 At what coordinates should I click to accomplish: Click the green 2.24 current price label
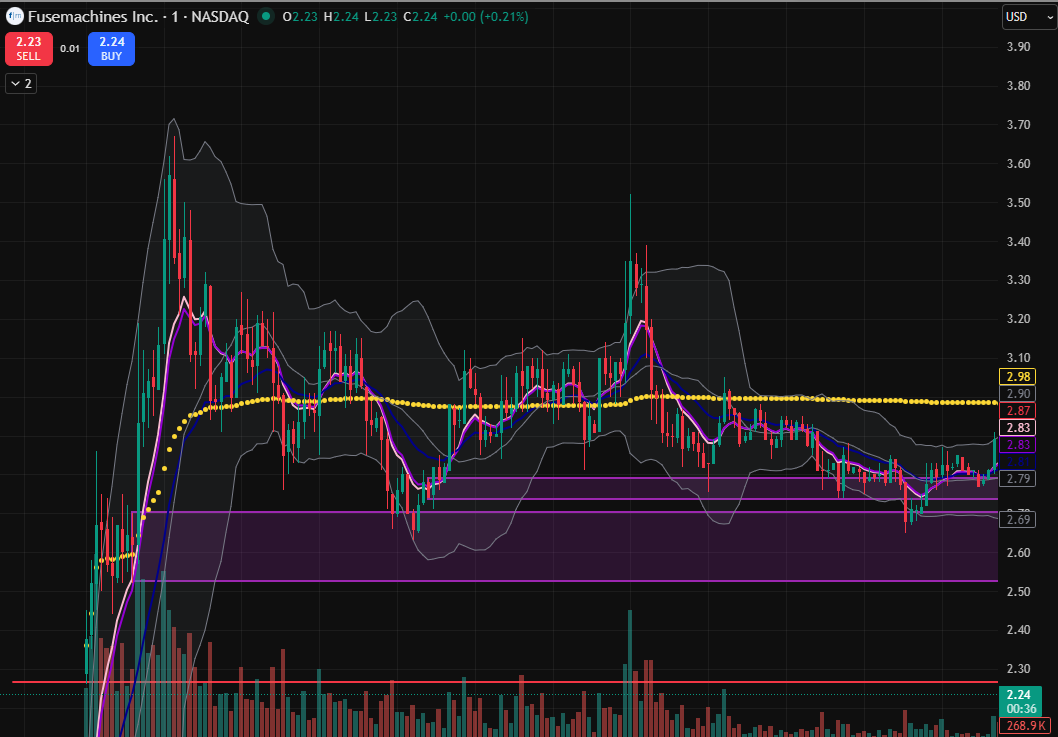pyautogui.click(x=1018, y=695)
